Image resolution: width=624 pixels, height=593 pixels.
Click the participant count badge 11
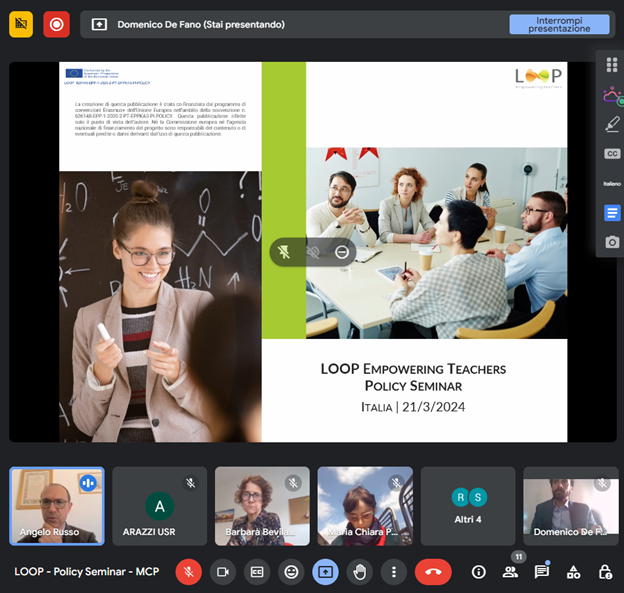pyautogui.click(x=519, y=557)
